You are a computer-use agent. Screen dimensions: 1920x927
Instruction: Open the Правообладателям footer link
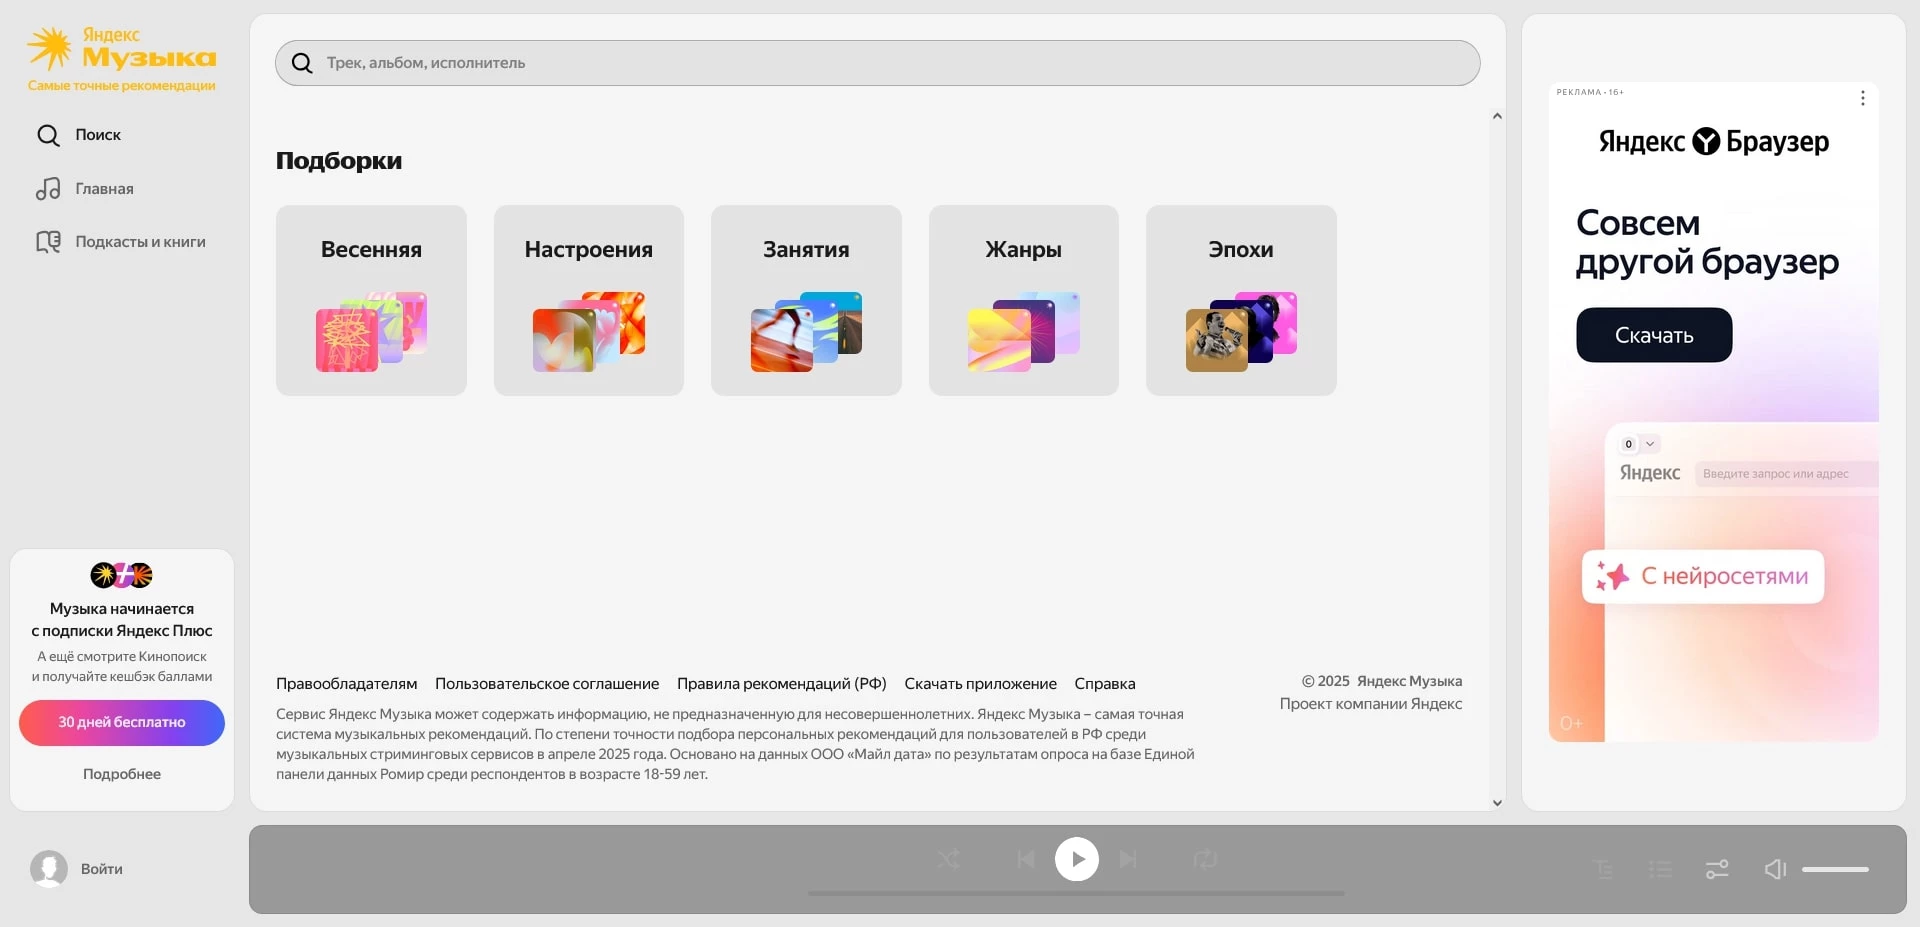pos(346,683)
